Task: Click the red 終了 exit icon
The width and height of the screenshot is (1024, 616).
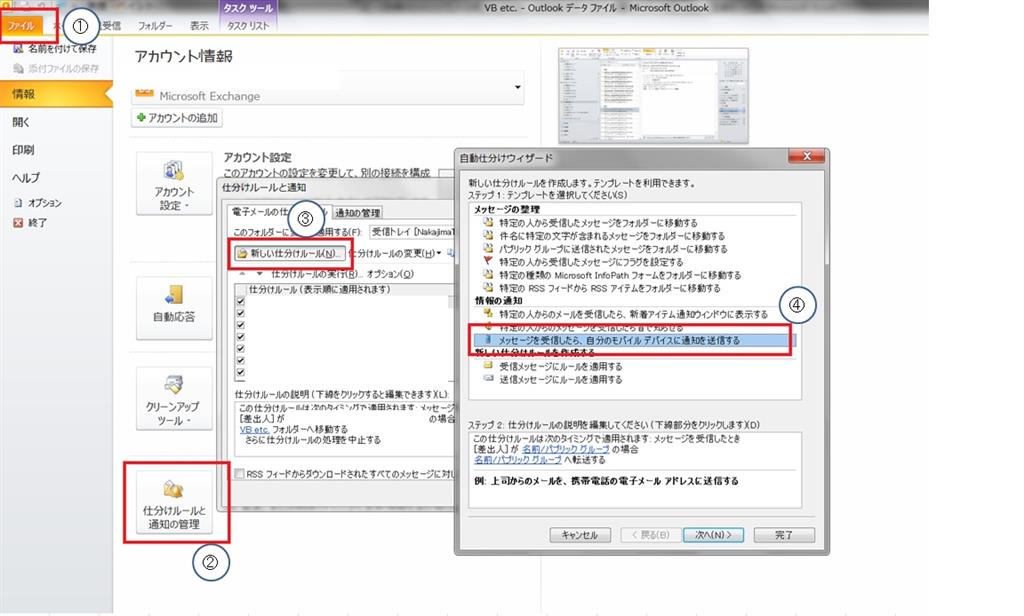Action: (18, 223)
